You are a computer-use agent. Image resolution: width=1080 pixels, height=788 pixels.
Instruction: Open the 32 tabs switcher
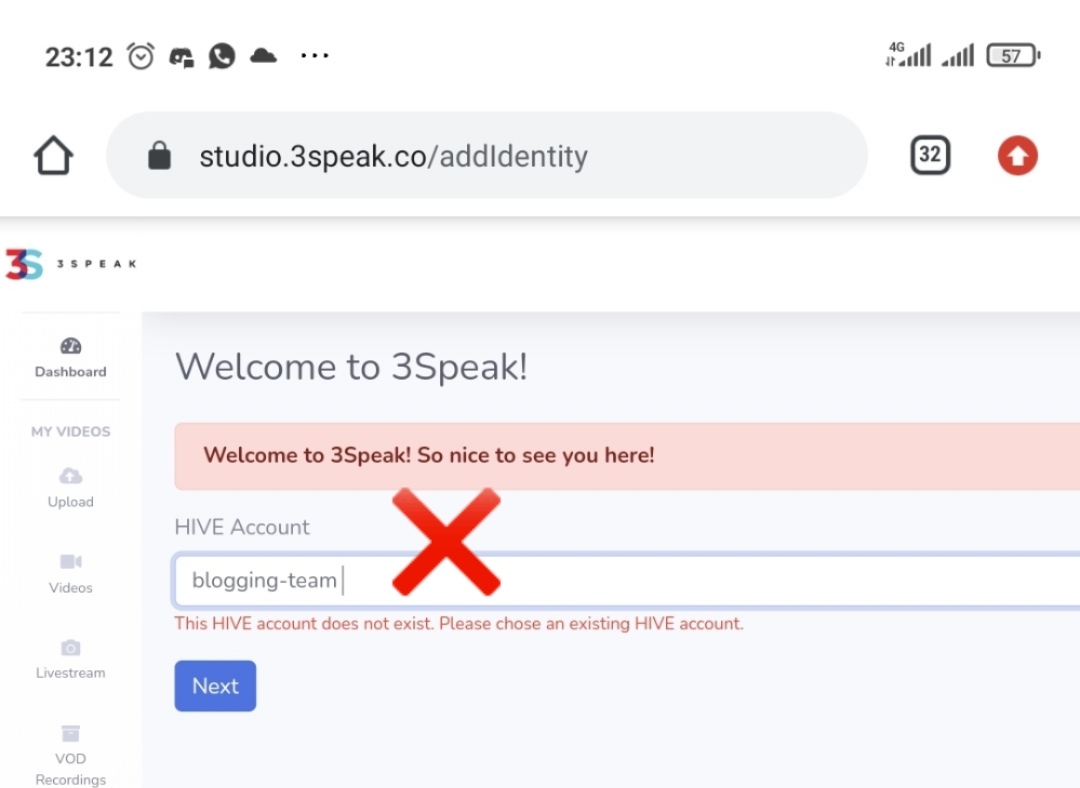(x=930, y=155)
